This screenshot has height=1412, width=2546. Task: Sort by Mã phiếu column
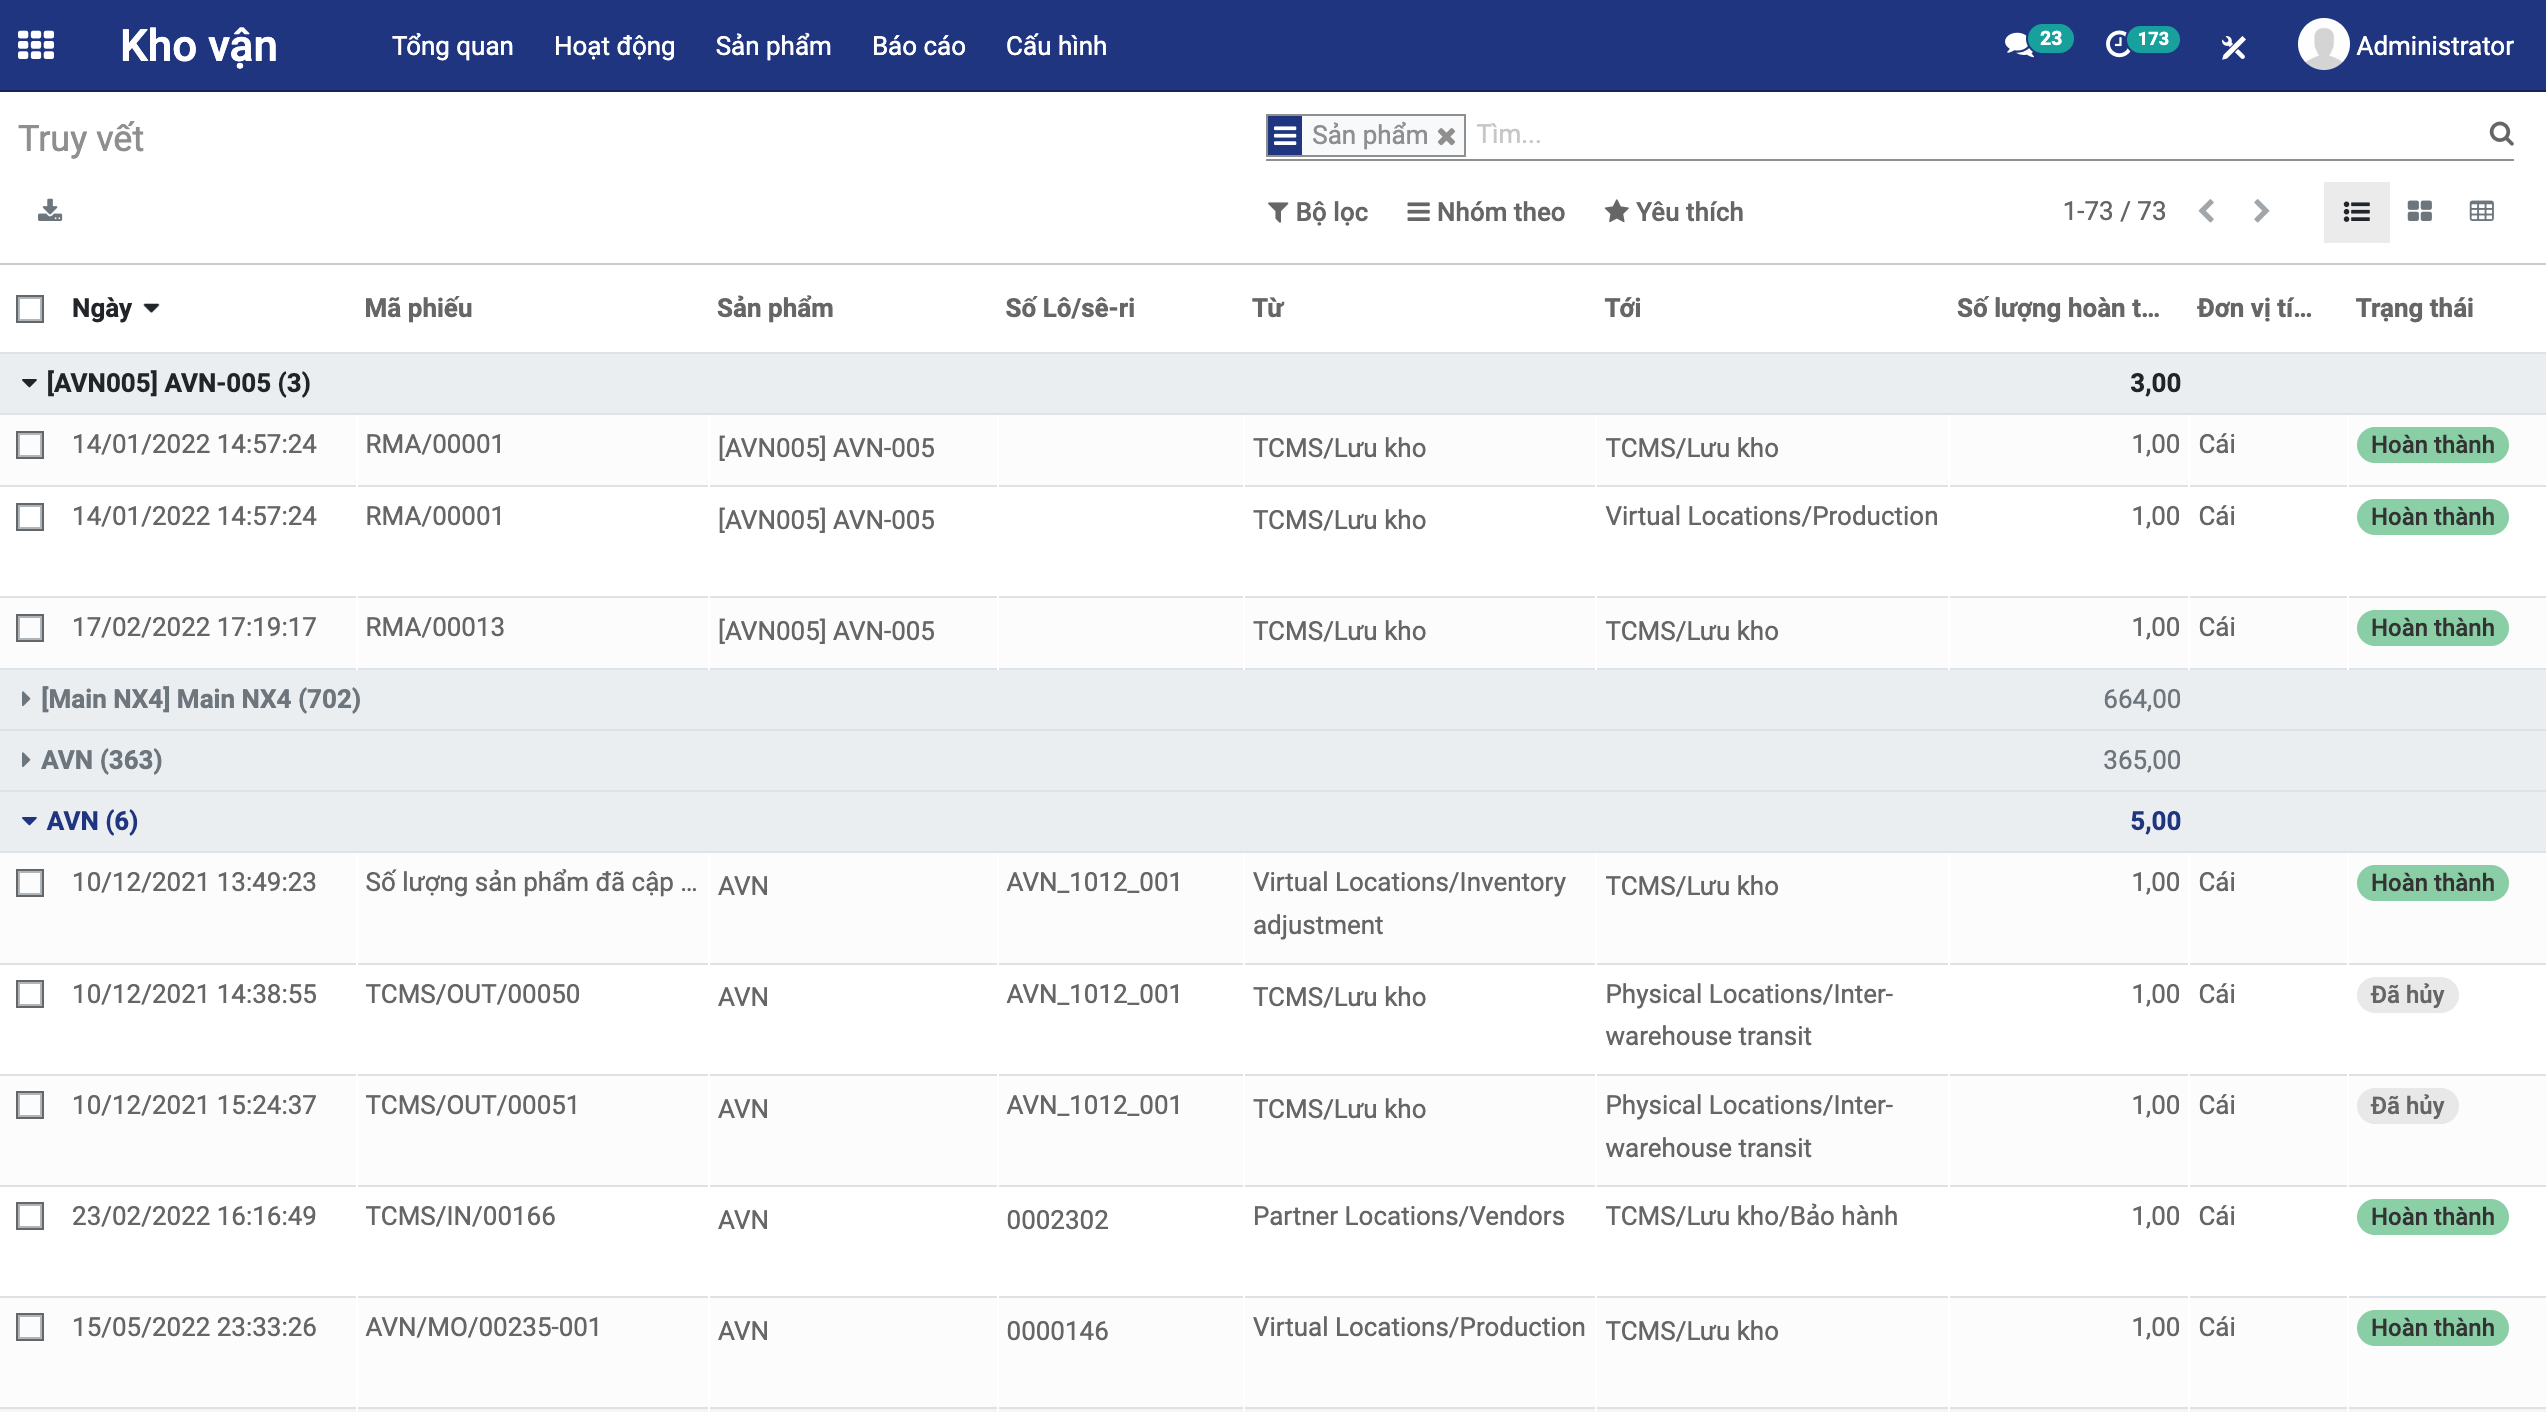[418, 308]
